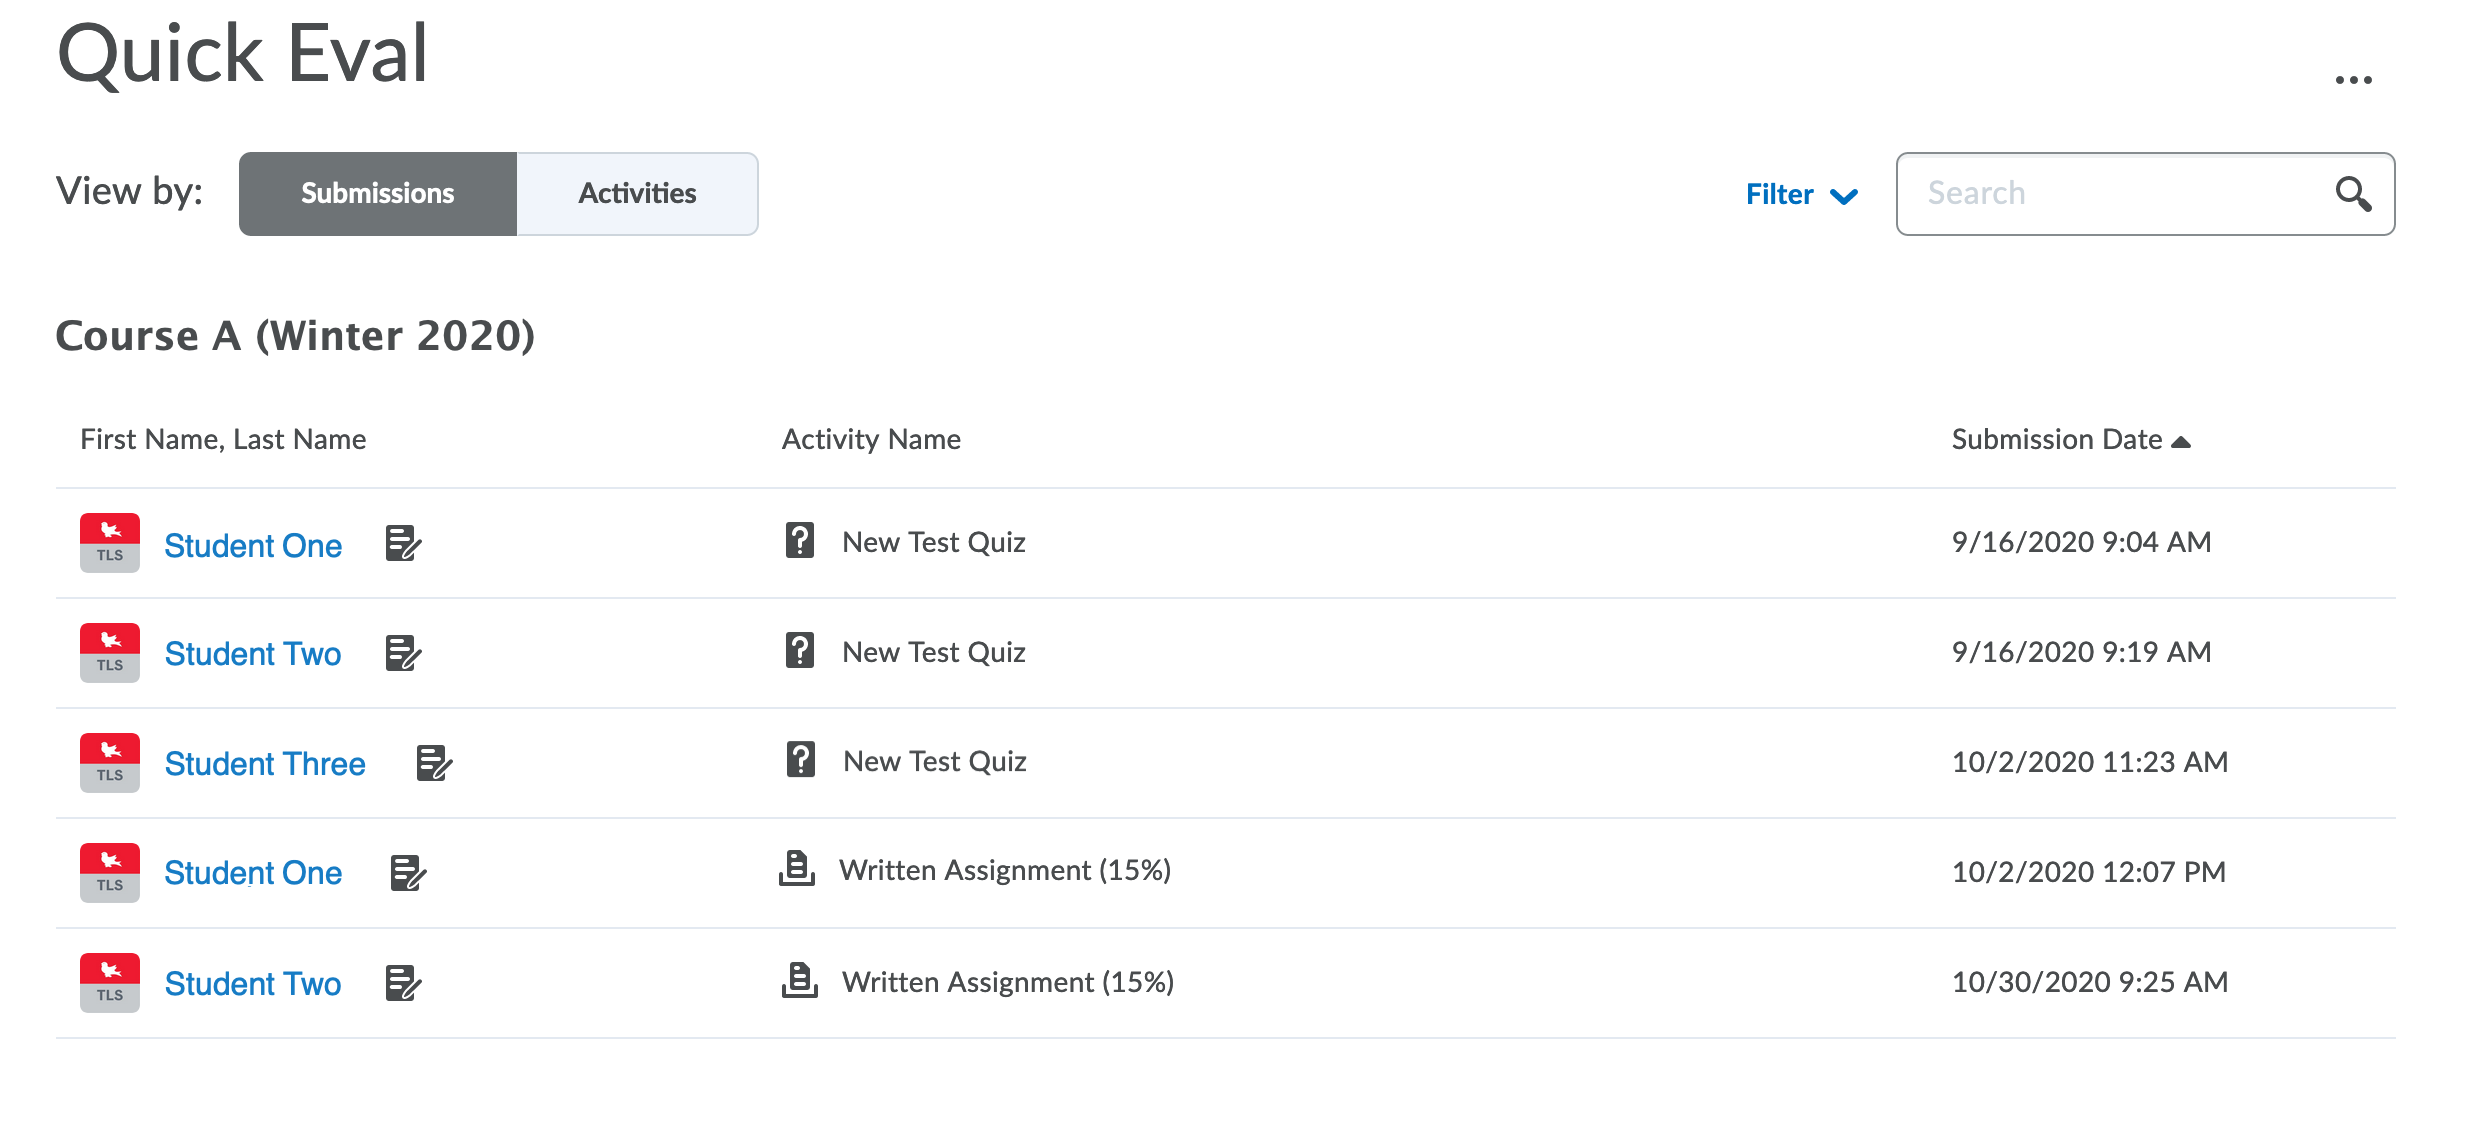Image resolution: width=2468 pixels, height=1132 pixels.
Task: Click the quiz icon in Student Two's row
Action: tap(800, 651)
